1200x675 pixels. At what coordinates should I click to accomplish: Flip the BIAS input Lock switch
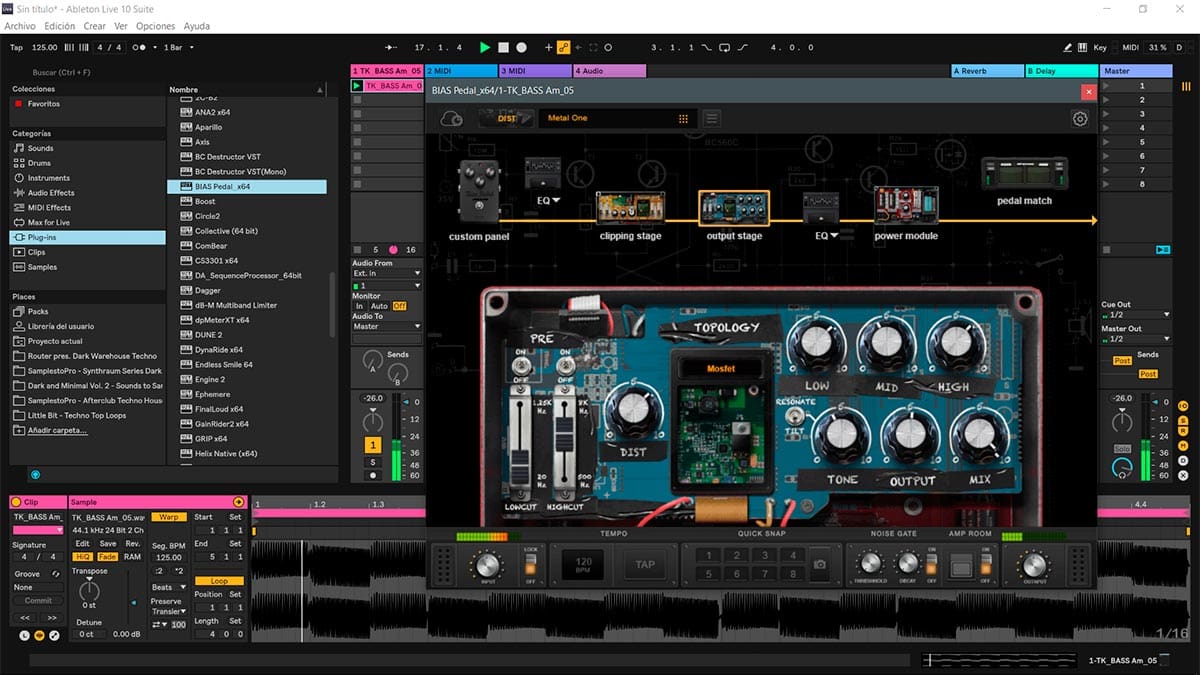pos(531,566)
